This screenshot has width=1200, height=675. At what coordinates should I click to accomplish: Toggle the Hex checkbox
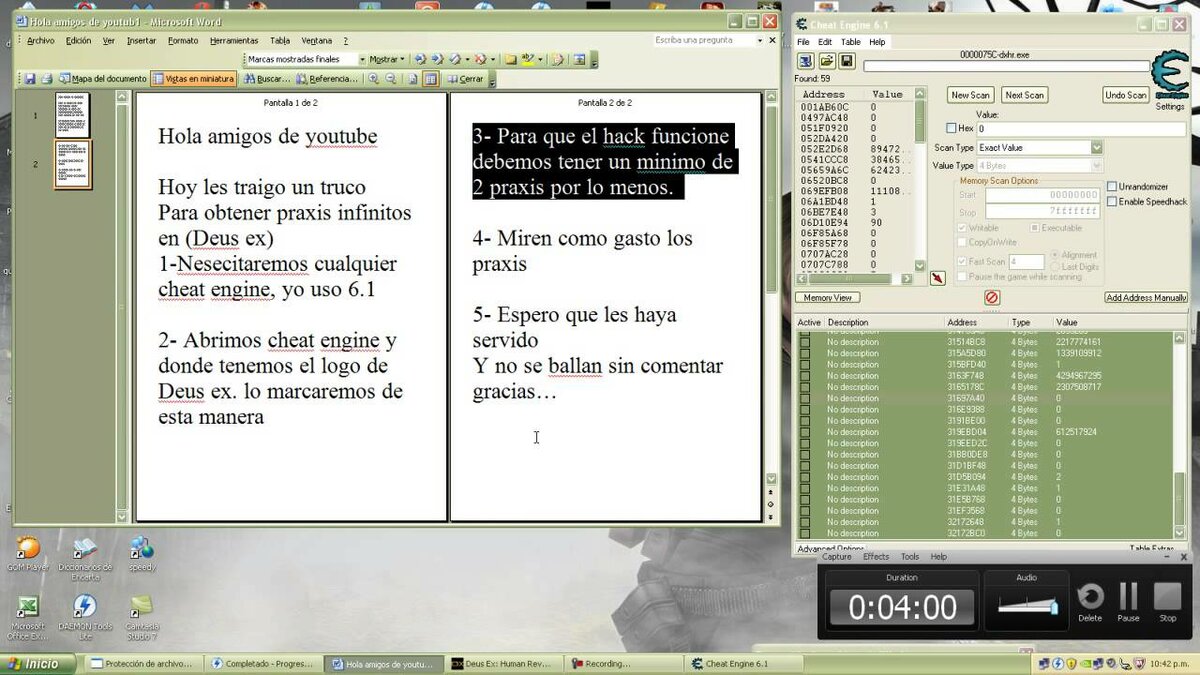pyautogui.click(x=951, y=128)
